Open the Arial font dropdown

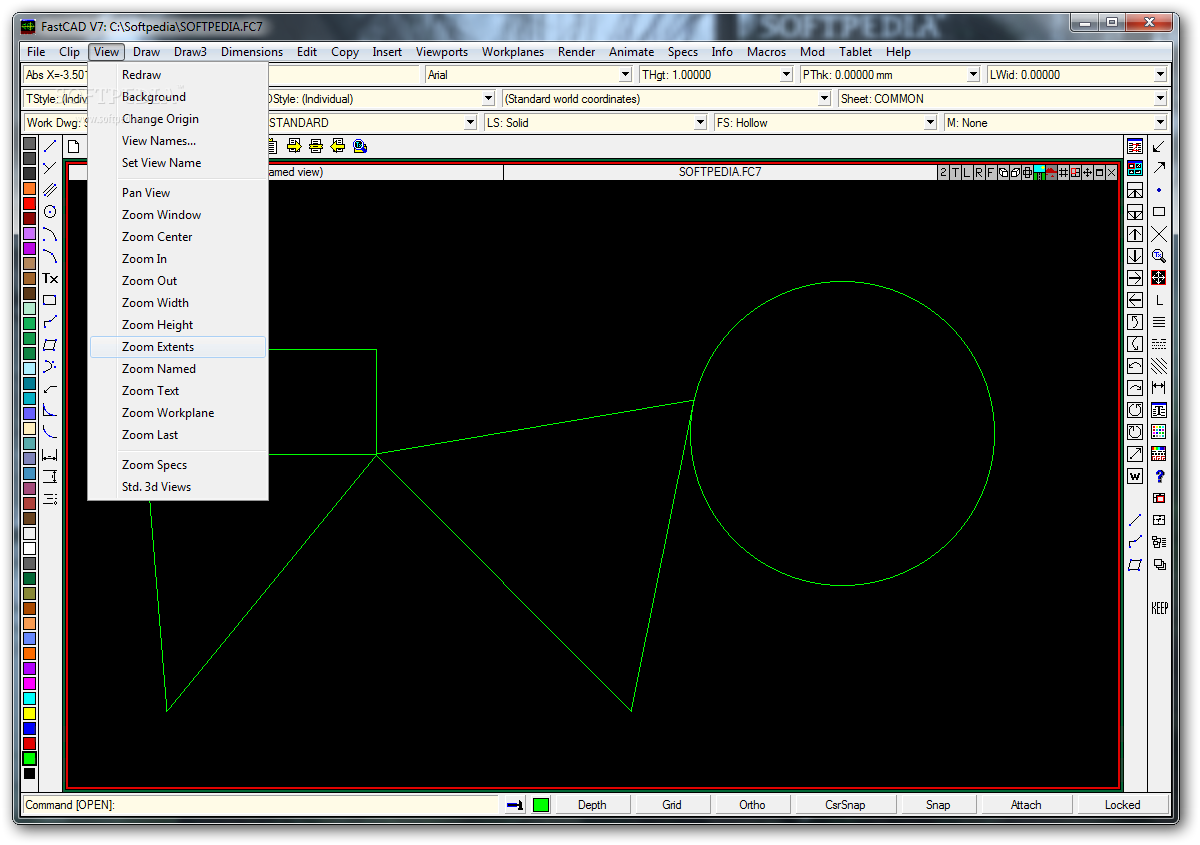(529, 75)
